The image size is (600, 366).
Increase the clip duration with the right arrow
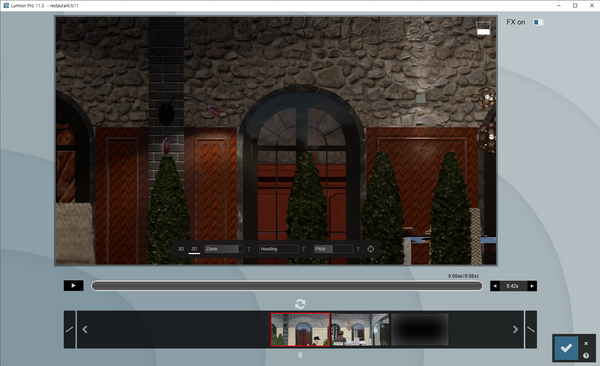pos(532,286)
